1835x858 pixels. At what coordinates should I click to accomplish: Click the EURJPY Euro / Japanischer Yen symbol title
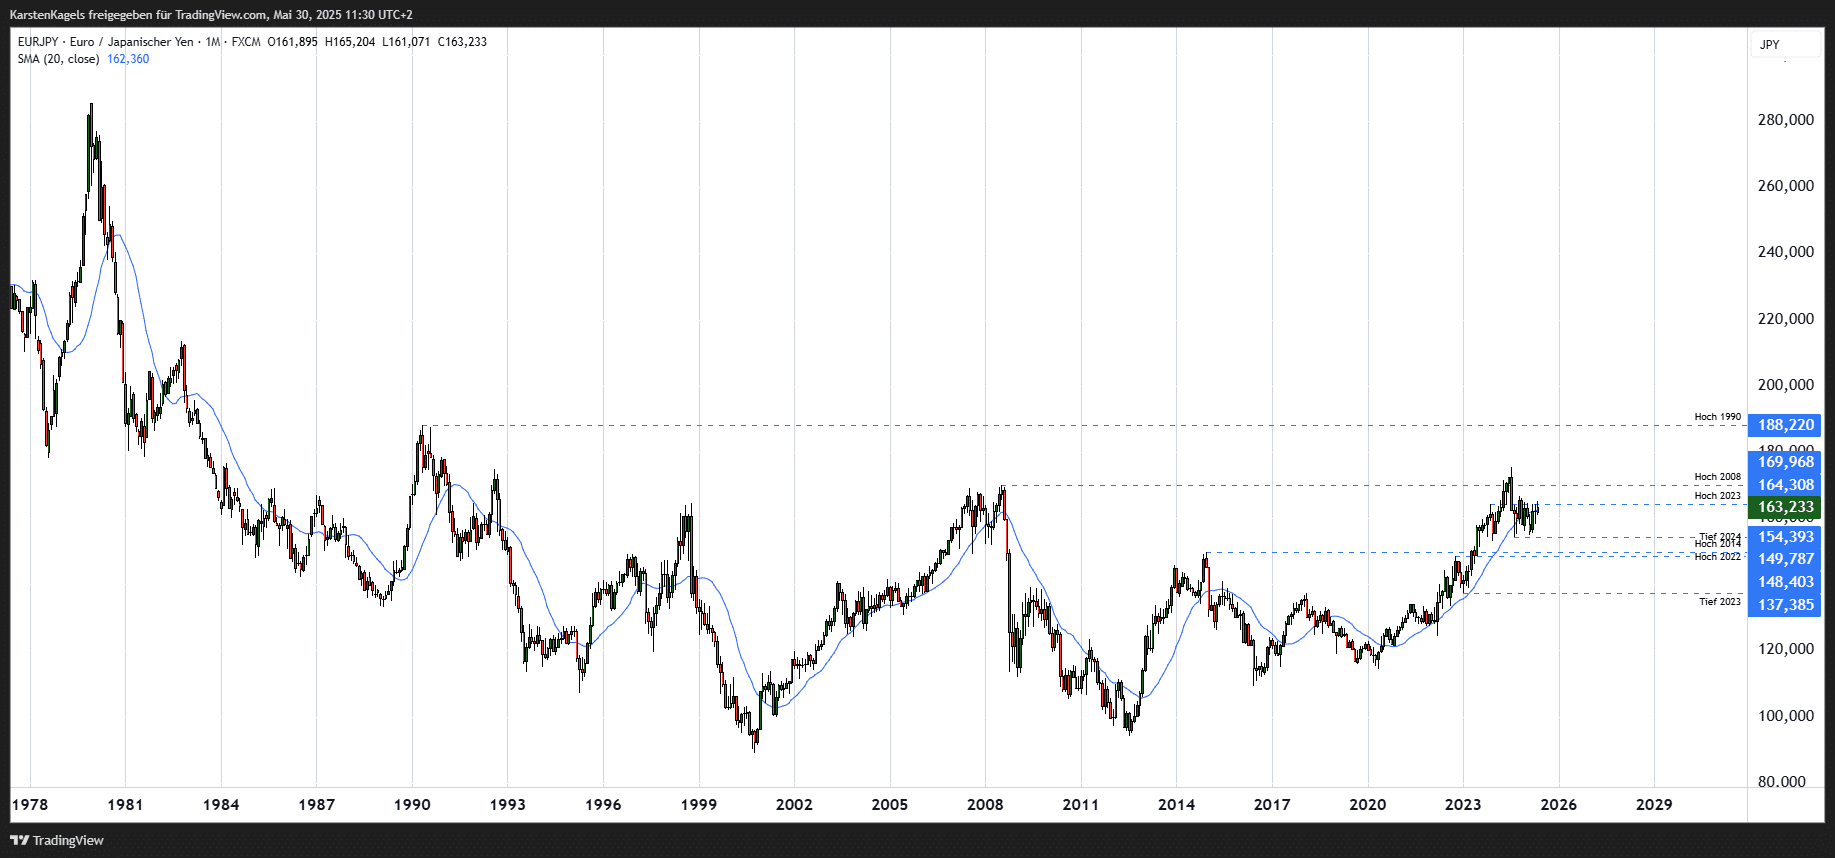tap(106, 42)
